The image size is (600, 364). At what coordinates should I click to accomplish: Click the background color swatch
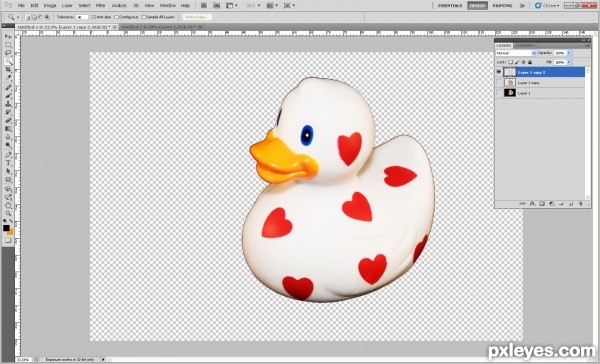(10, 232)
